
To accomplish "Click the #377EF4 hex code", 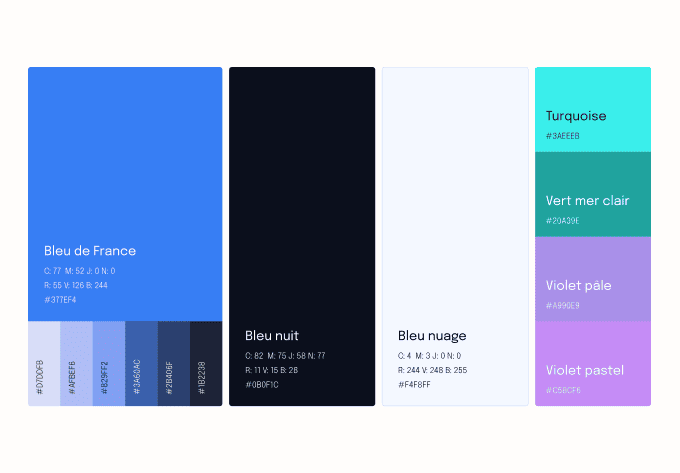I will [x=60, y=300].
